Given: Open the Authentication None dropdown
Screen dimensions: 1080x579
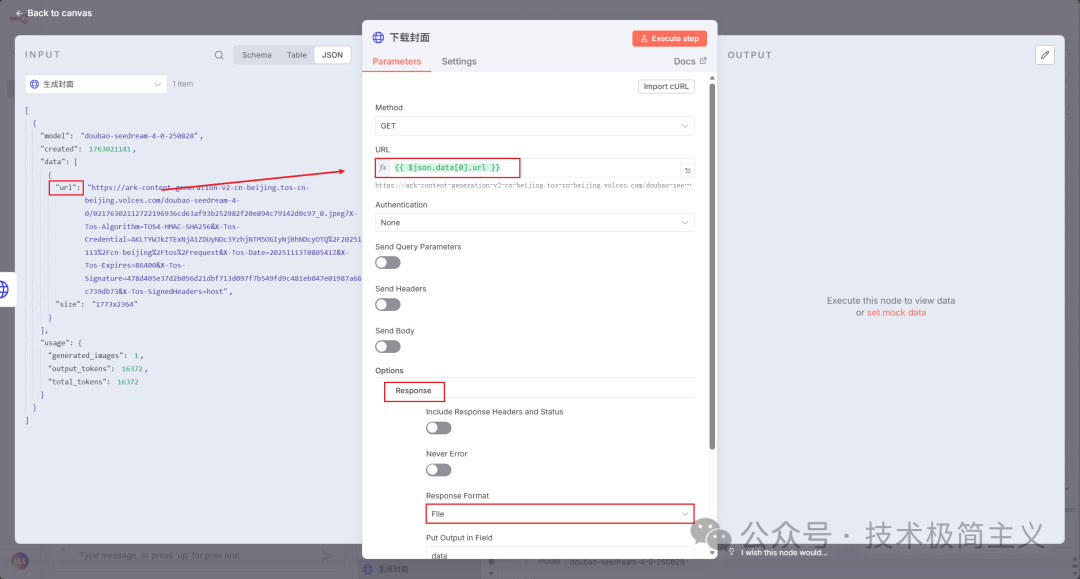Looking at the screenshot, I should pyautogui.click(x=534, y=222).
